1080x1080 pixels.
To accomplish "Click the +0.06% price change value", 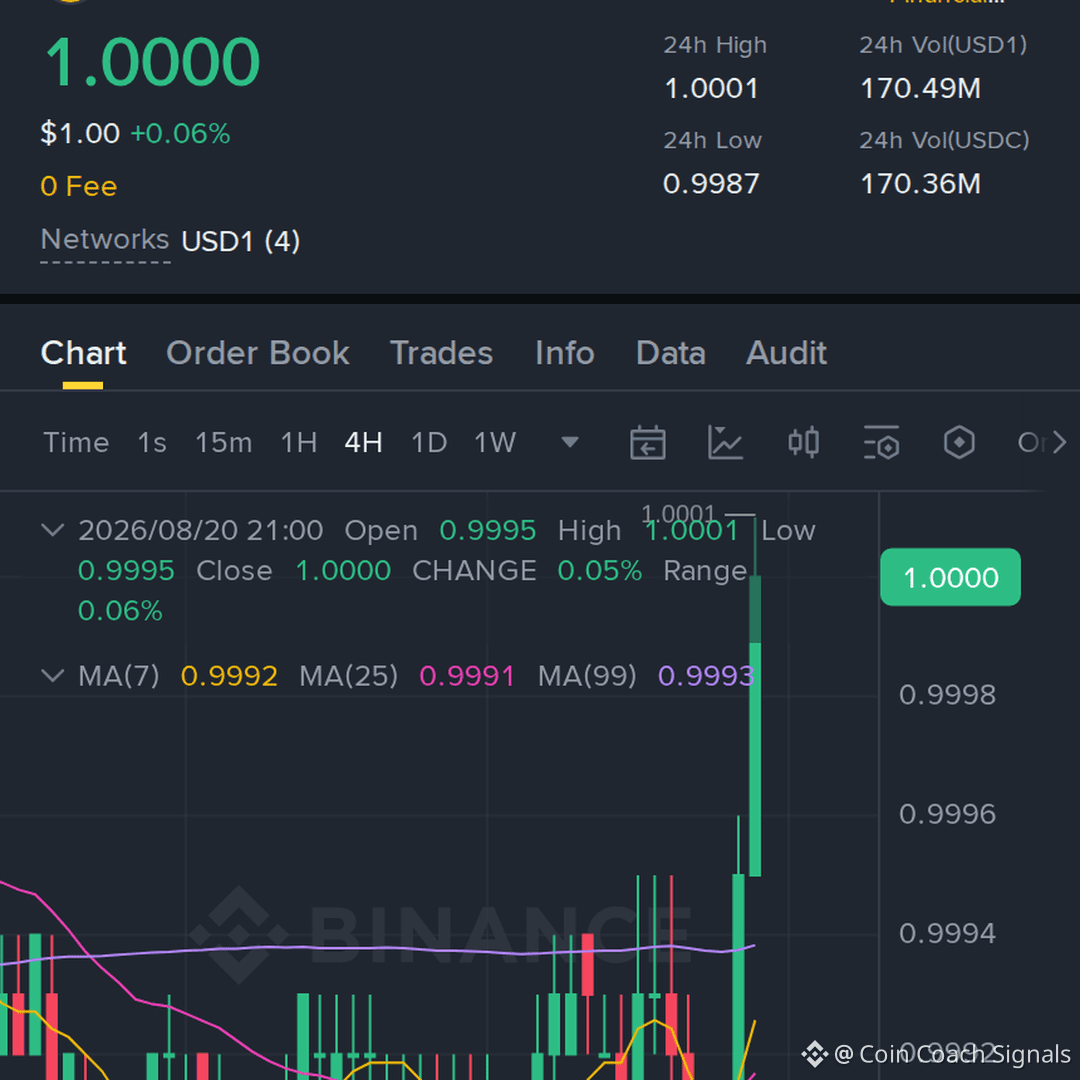I will pyautogui.click(x=180, y=134).
